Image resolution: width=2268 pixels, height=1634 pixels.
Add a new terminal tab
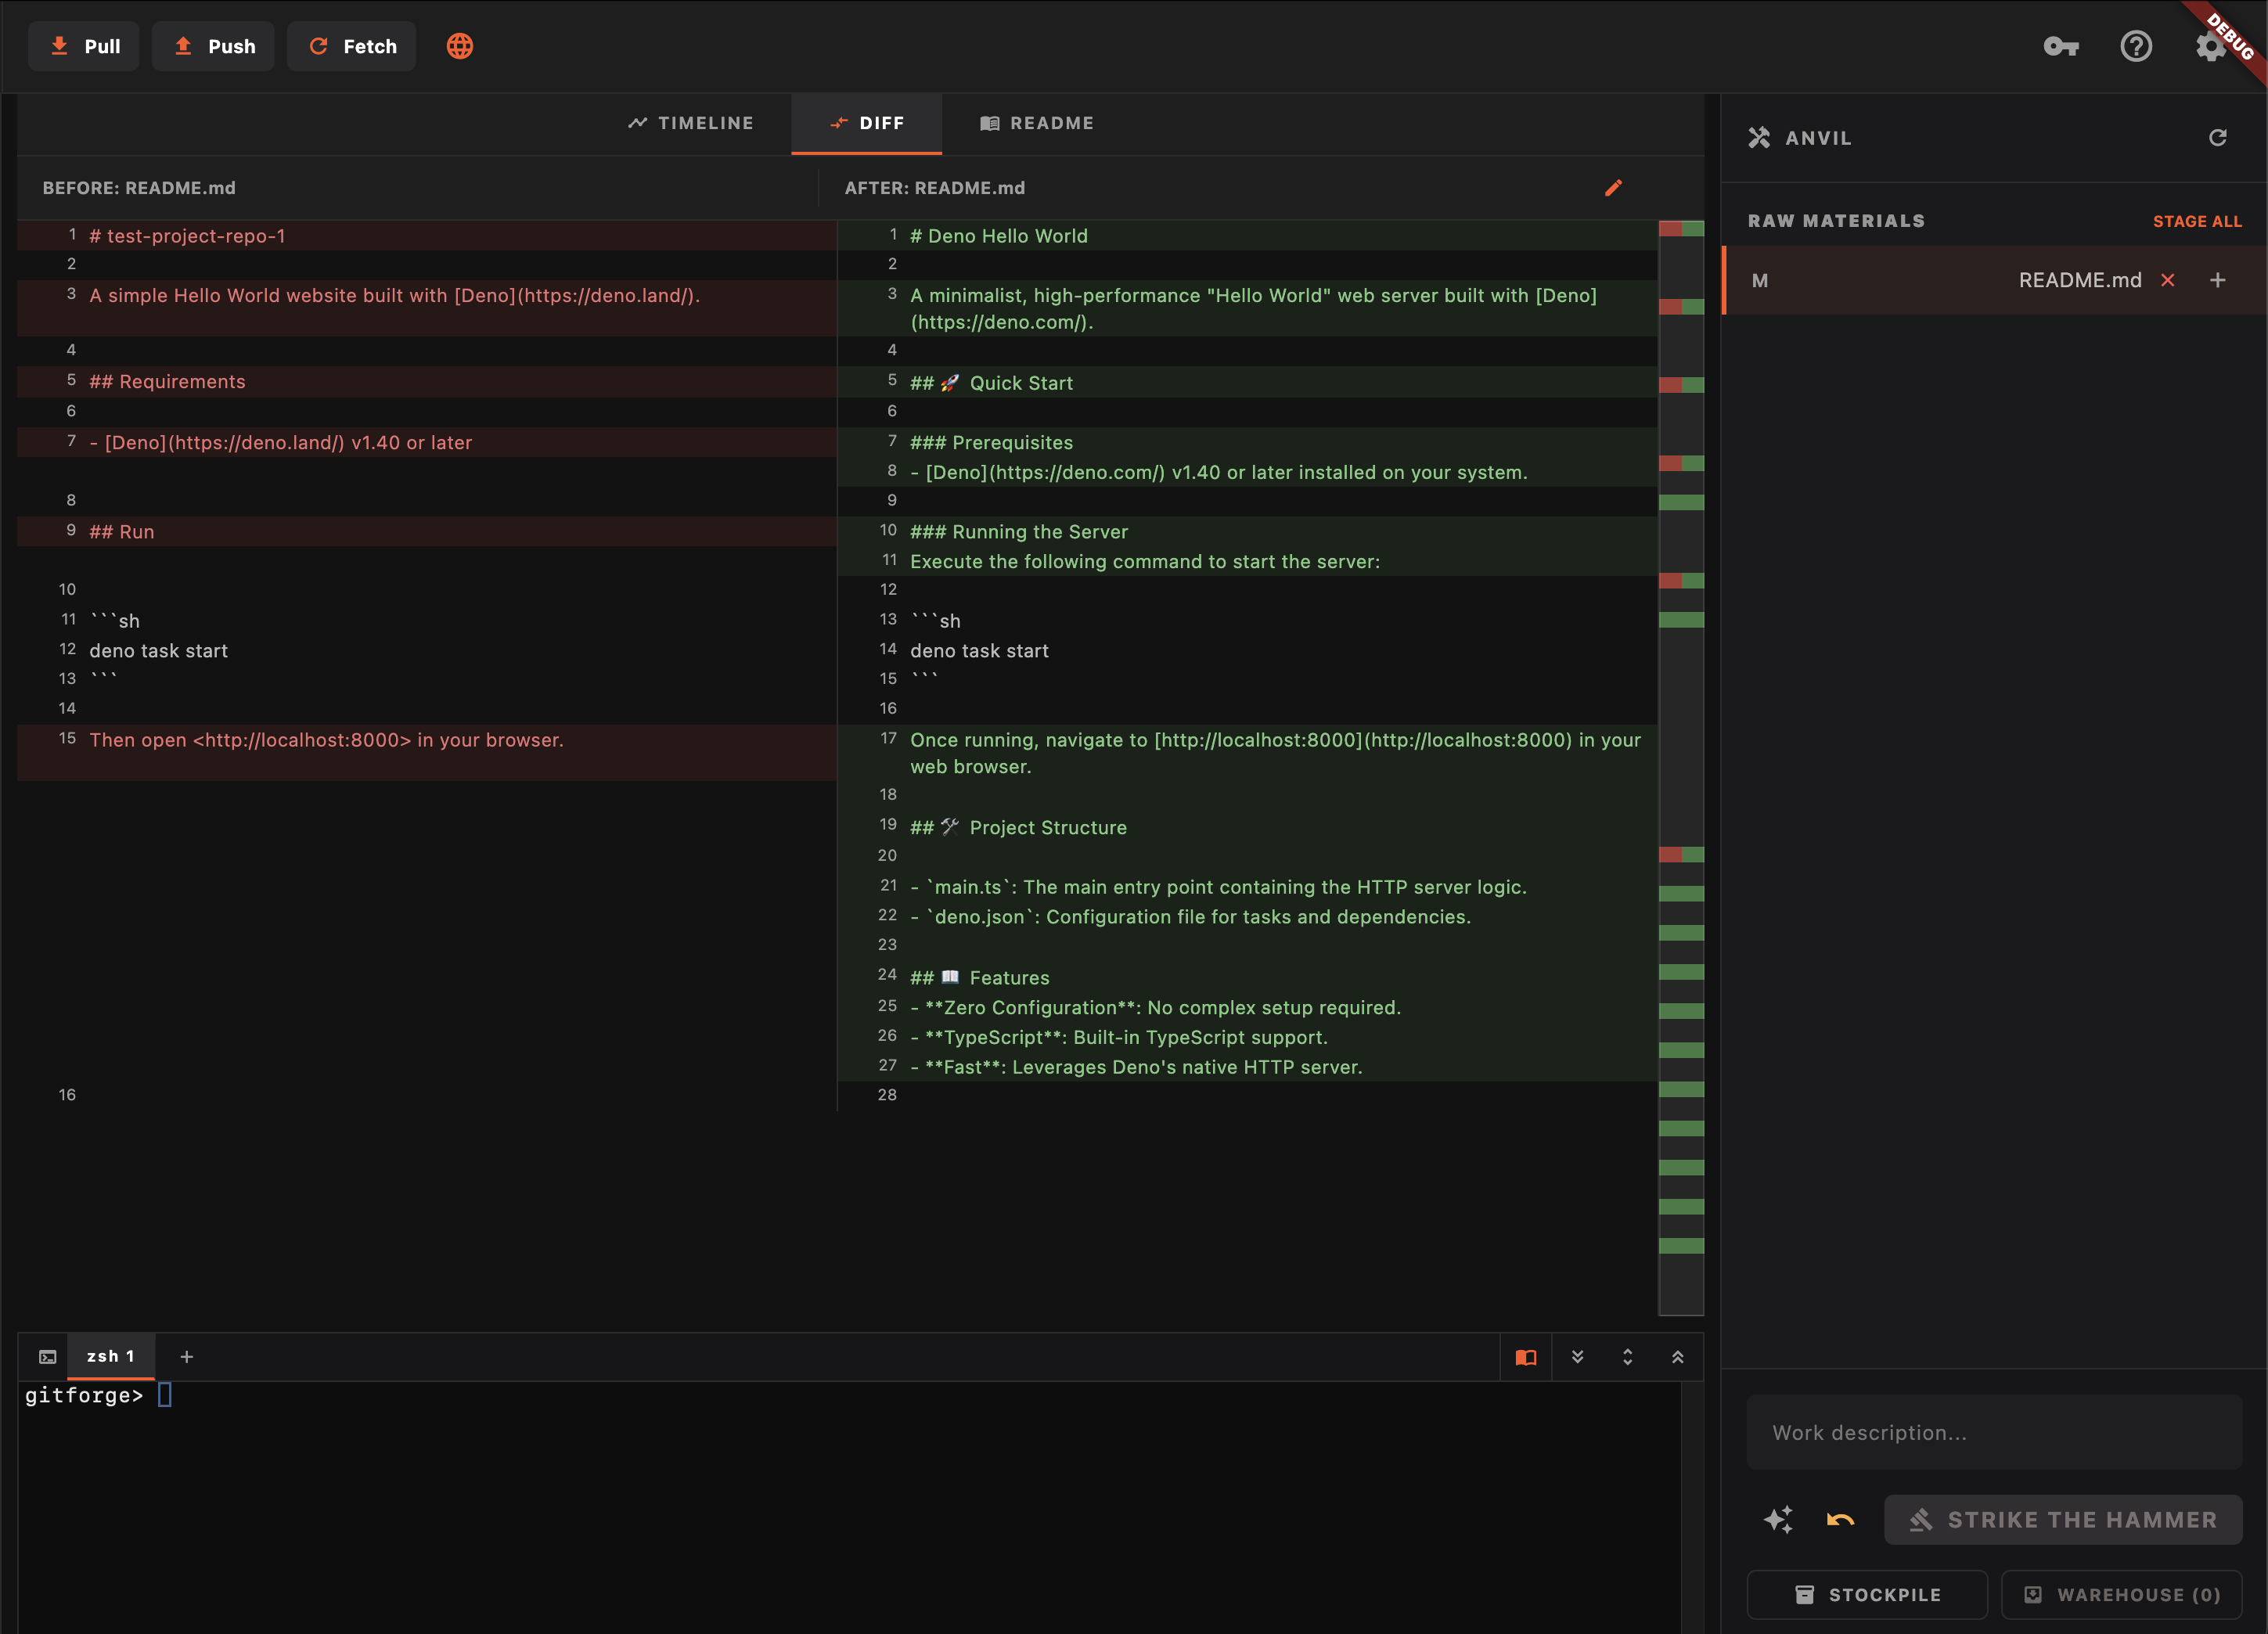point(187,1357)
